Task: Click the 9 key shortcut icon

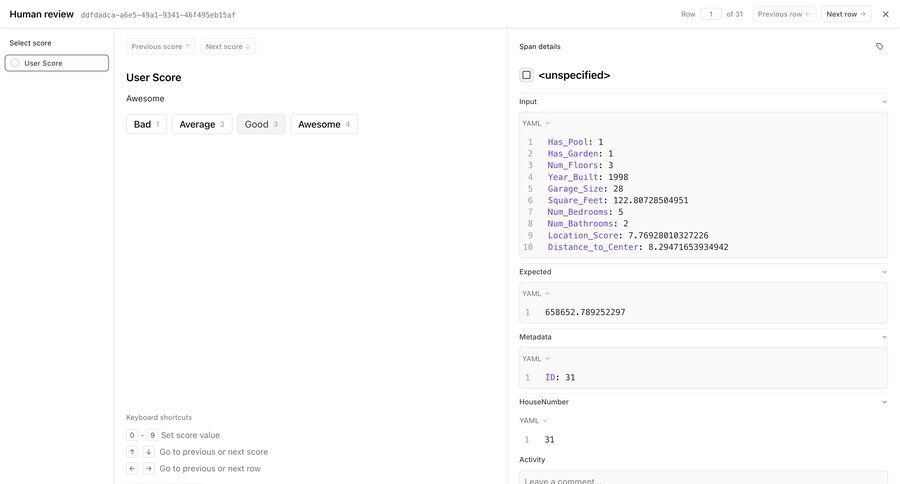Action: pos(152,435)
